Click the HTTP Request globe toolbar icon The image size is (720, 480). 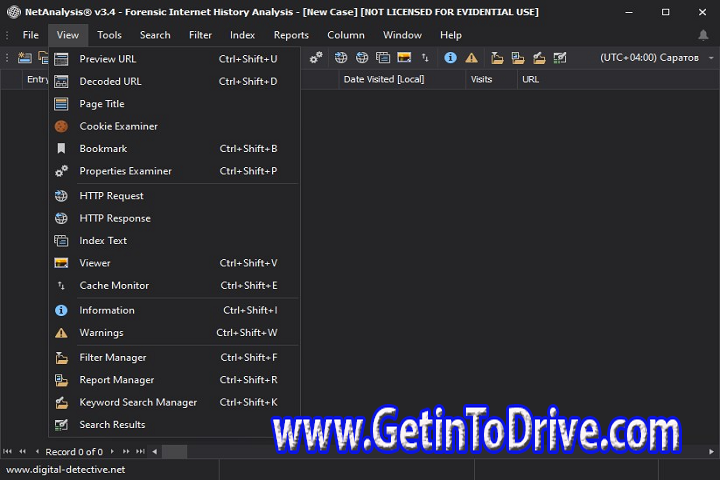point(341,58)
